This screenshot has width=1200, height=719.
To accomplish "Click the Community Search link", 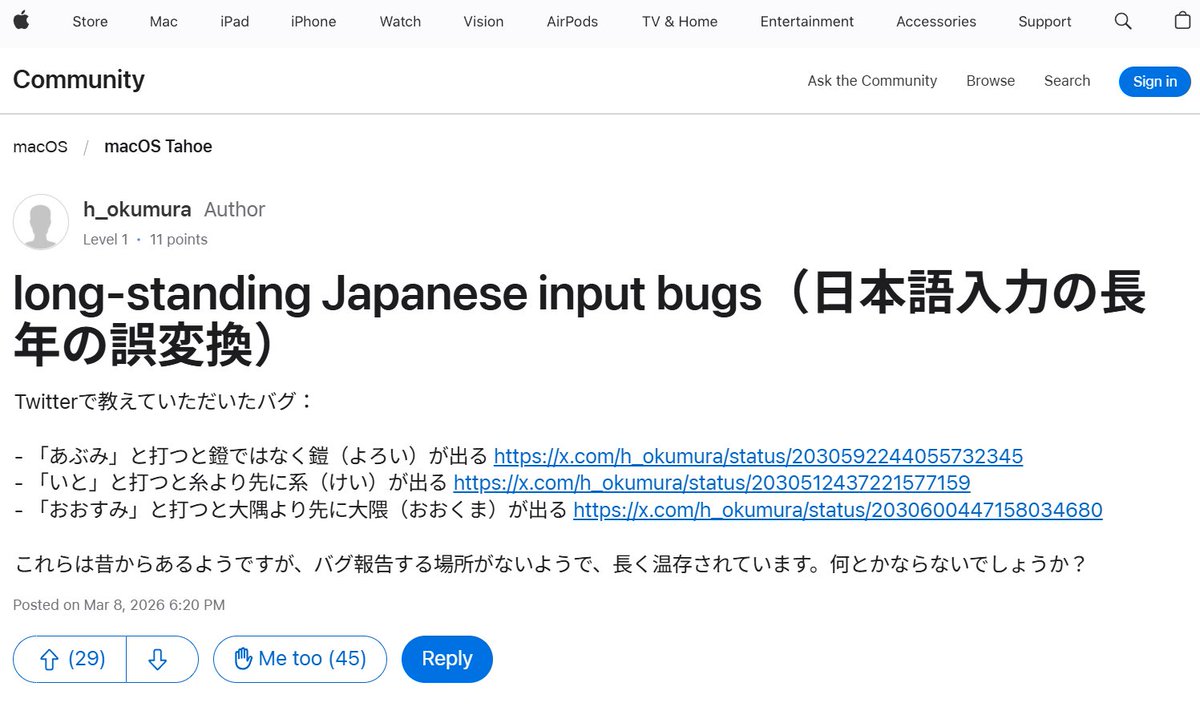I will point(1067,81).
